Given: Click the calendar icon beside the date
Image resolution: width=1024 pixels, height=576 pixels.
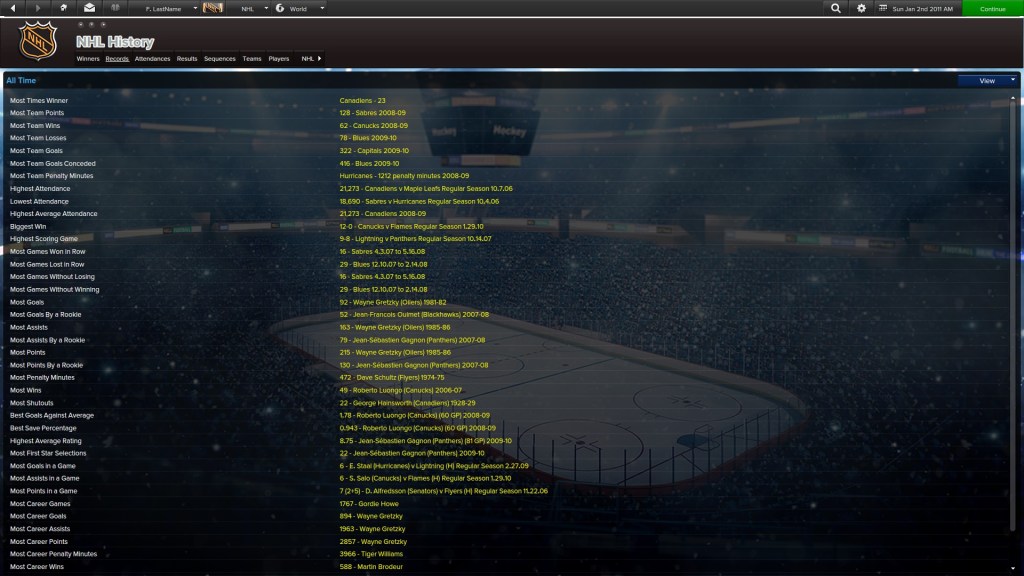Looking at the screenshot, I should pyautogui.click(x=883, y=8).
